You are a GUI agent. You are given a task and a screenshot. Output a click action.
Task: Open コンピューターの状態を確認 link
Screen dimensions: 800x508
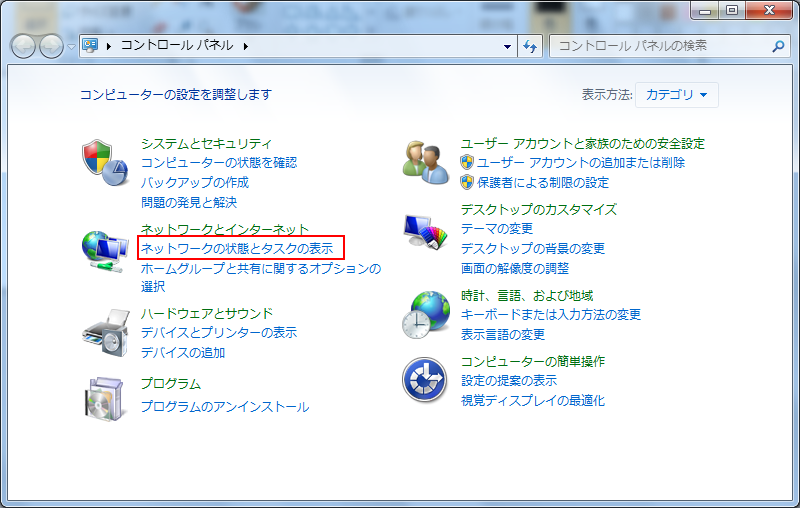tap(219, 163)
